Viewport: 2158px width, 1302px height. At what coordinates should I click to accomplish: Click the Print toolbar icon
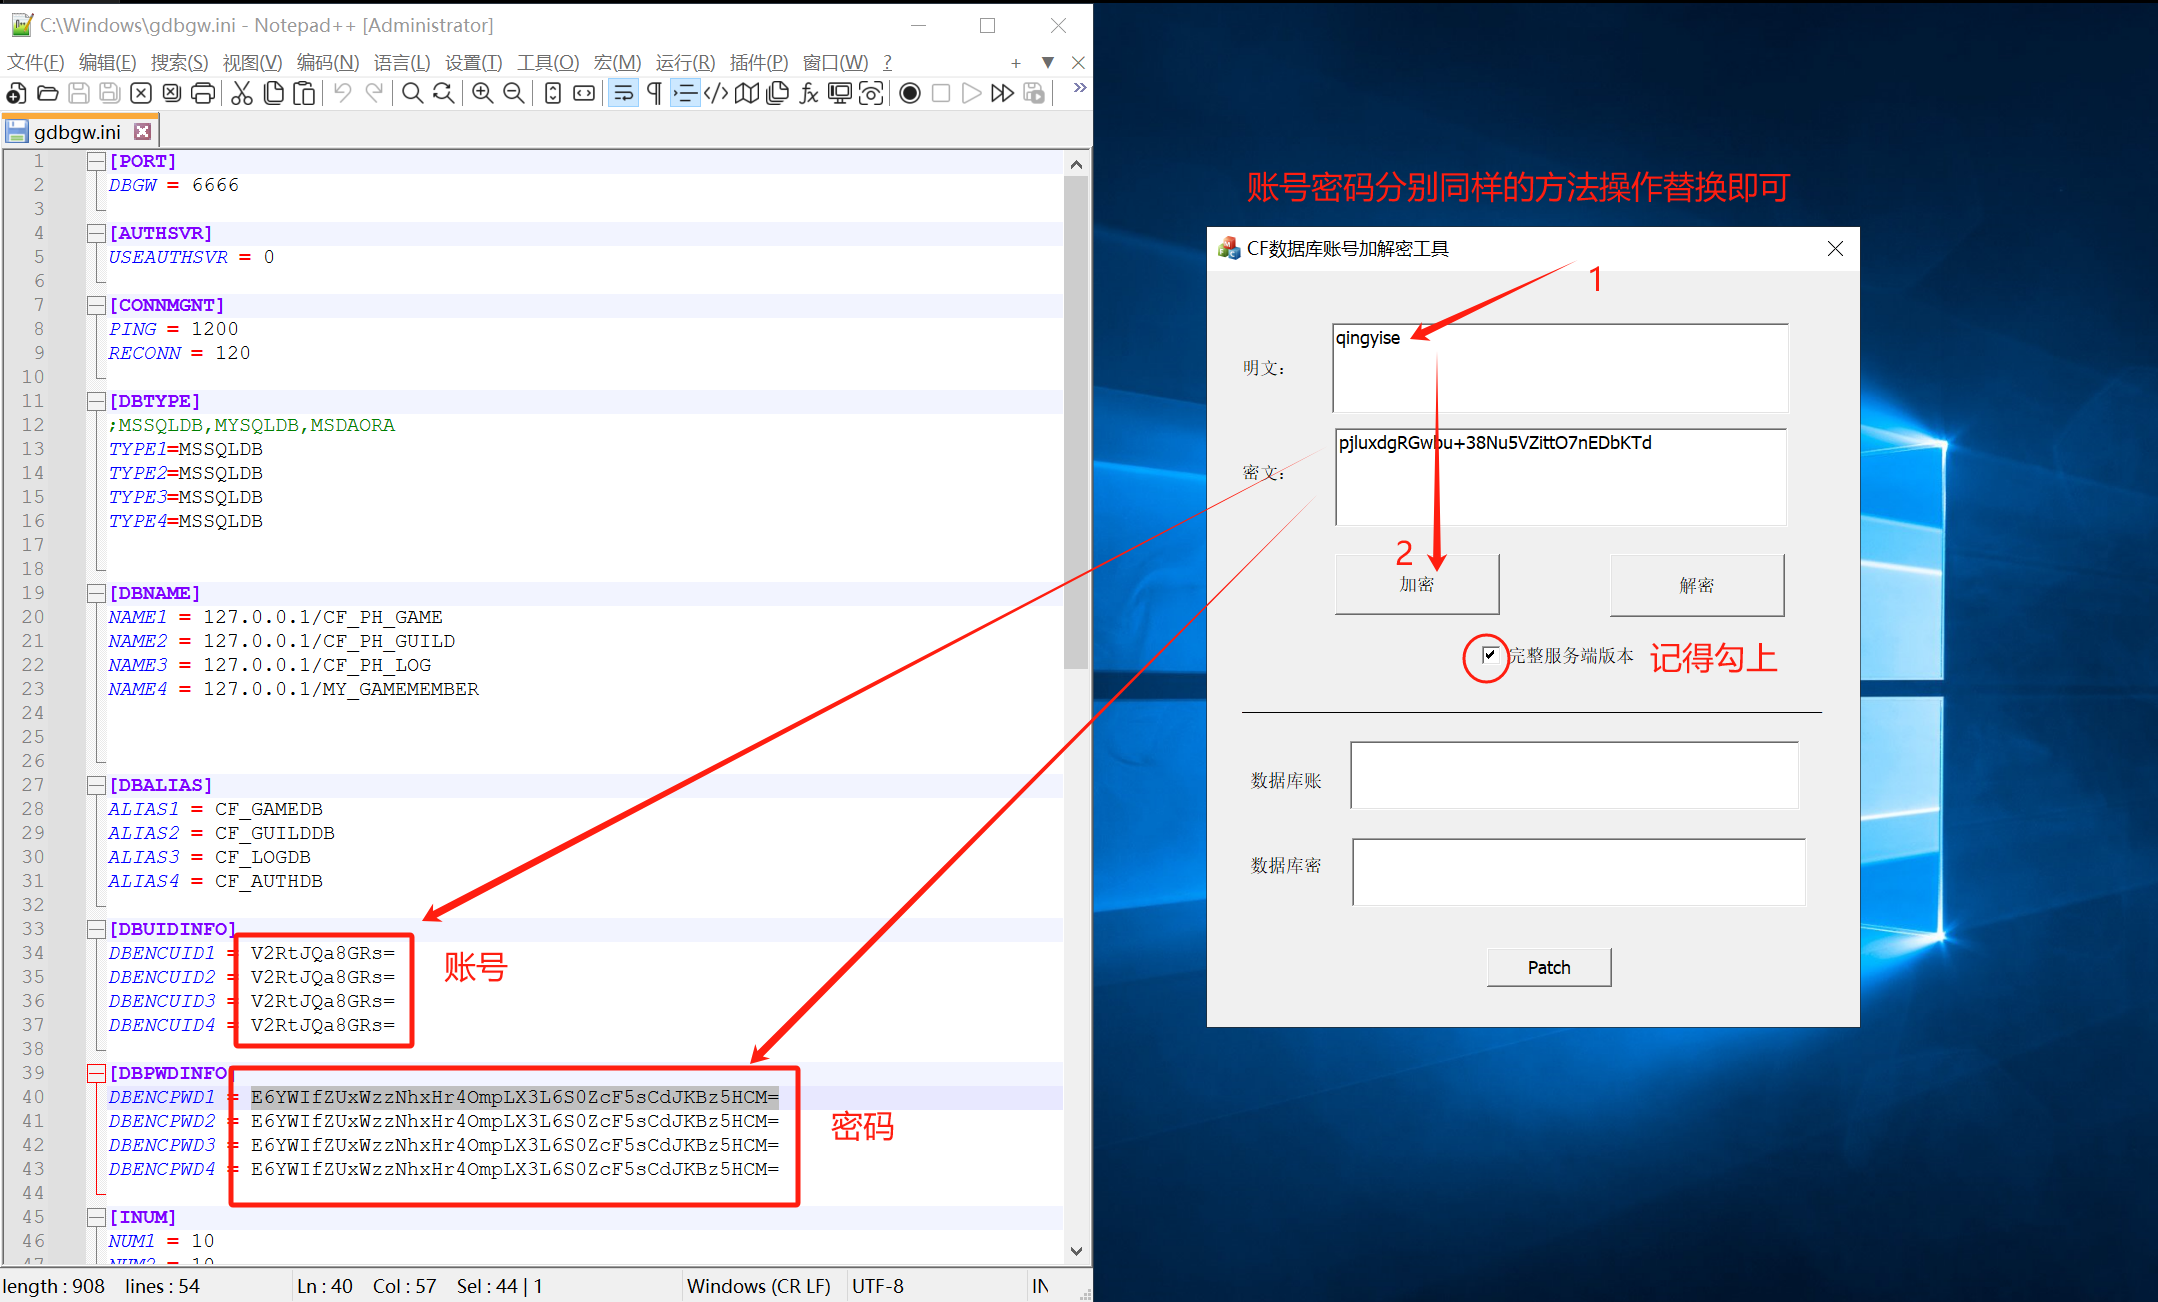click(203, 94)
